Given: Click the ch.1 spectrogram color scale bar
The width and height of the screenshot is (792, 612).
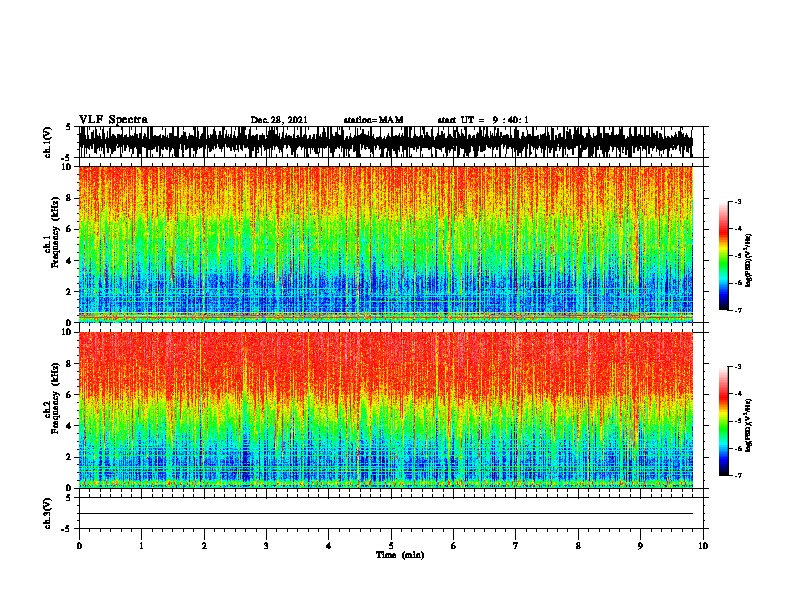Looking at the screenshot, I should coord(724,256).
